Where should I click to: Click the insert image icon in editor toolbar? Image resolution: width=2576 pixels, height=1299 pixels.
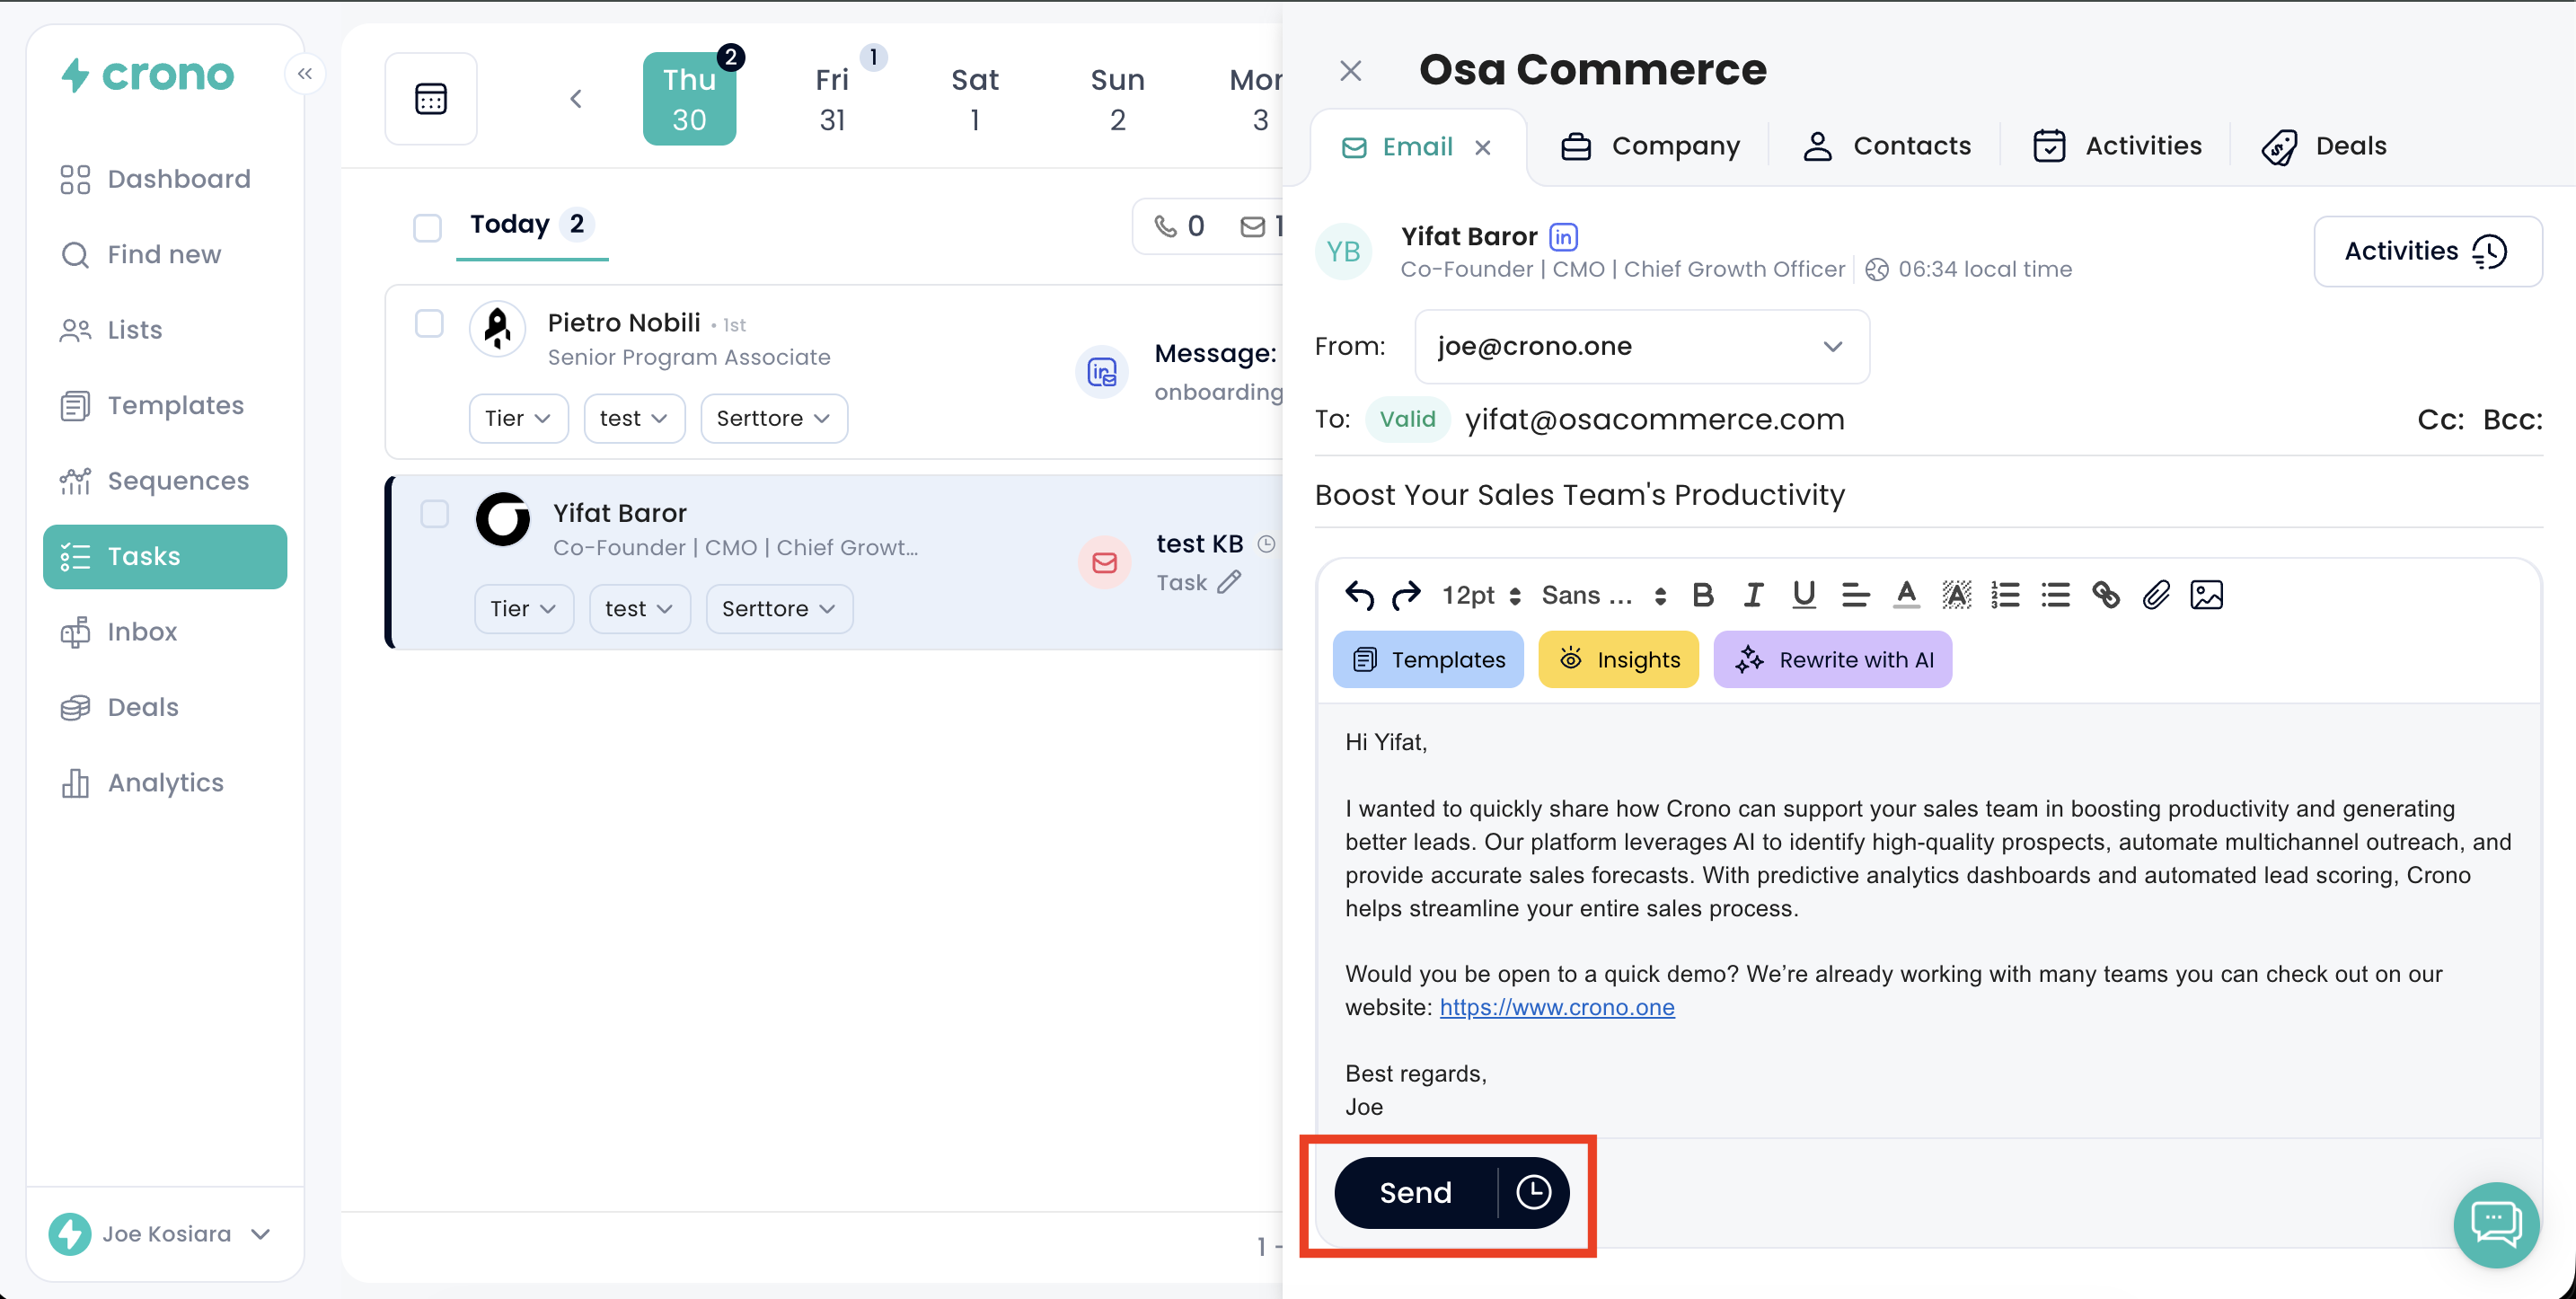2206,595
